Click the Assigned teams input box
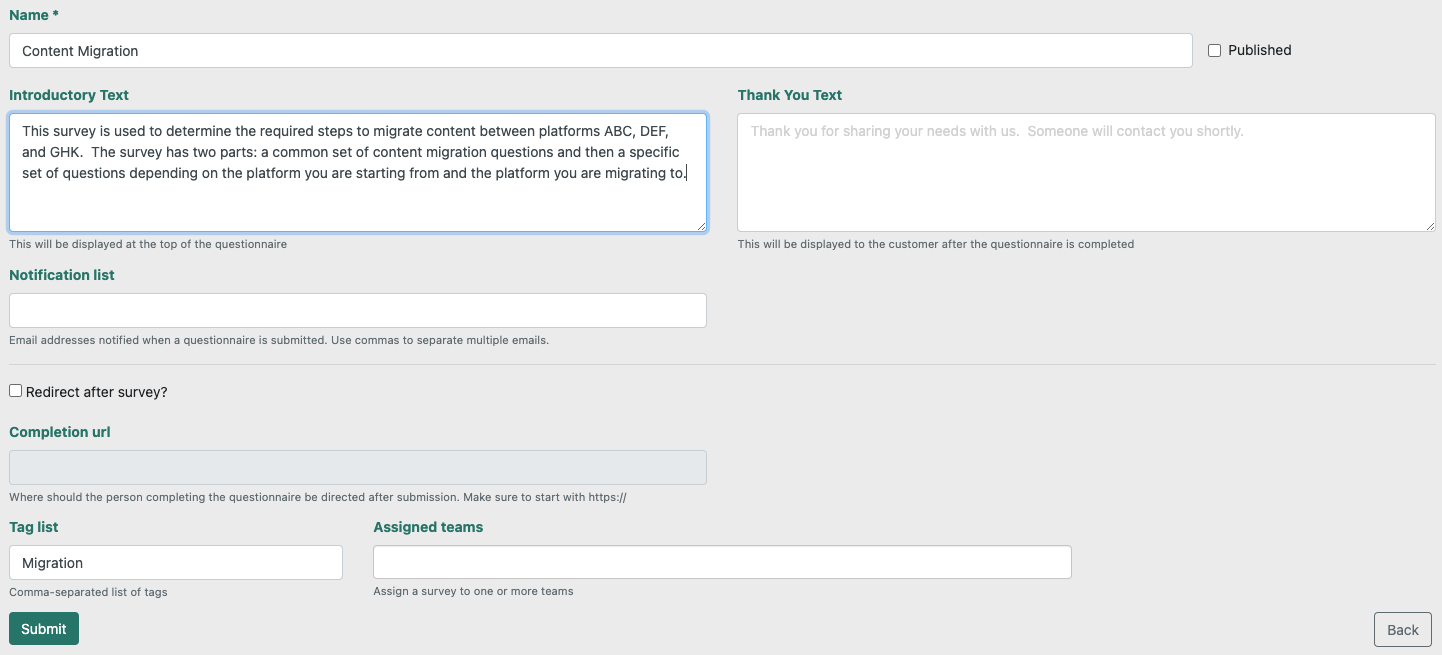The image size is (1442, 655). [x=721, y=562]
